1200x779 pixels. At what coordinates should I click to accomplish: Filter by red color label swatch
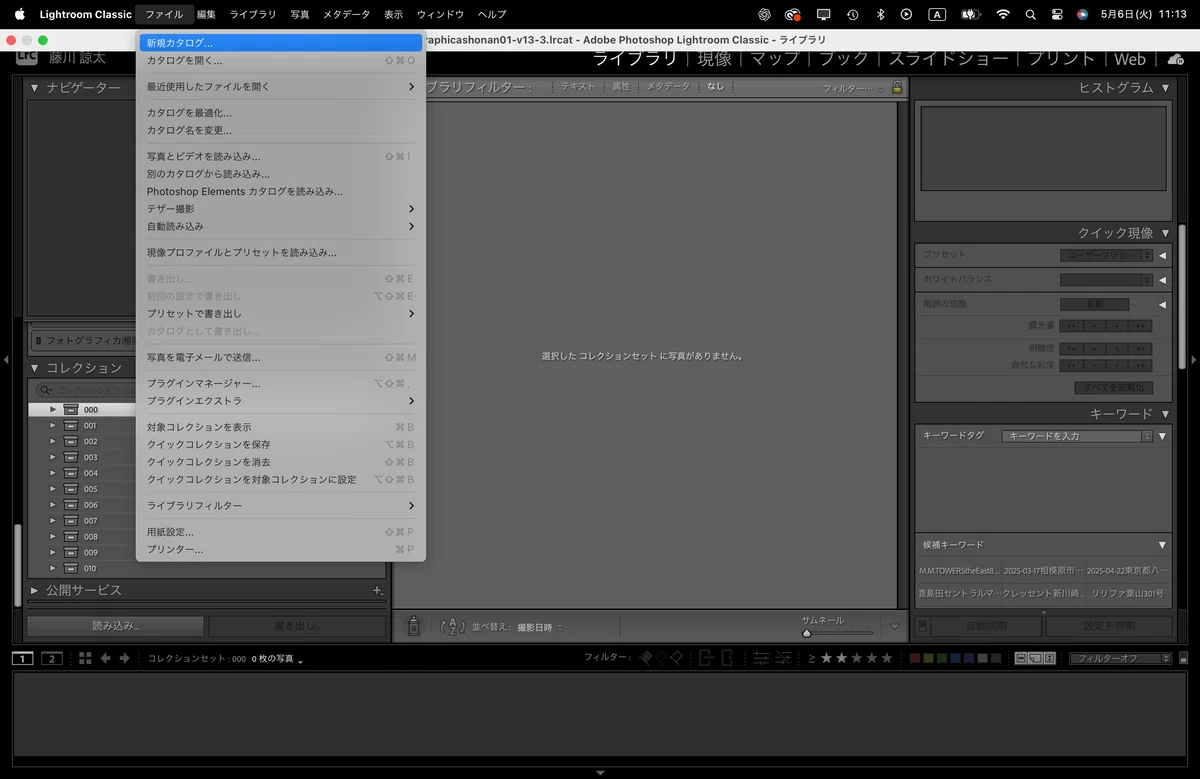914,658
